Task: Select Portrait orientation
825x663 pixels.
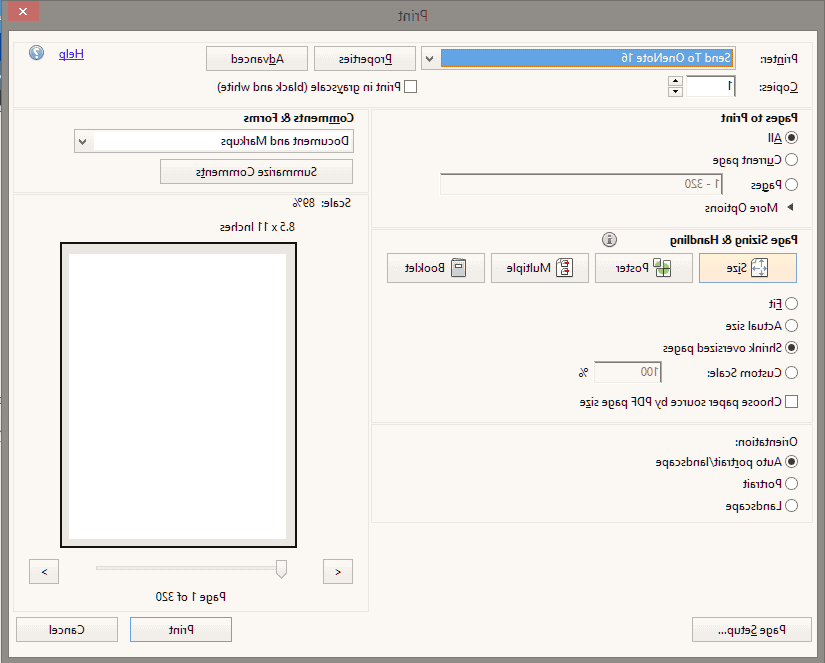Action: click(791, 484)
